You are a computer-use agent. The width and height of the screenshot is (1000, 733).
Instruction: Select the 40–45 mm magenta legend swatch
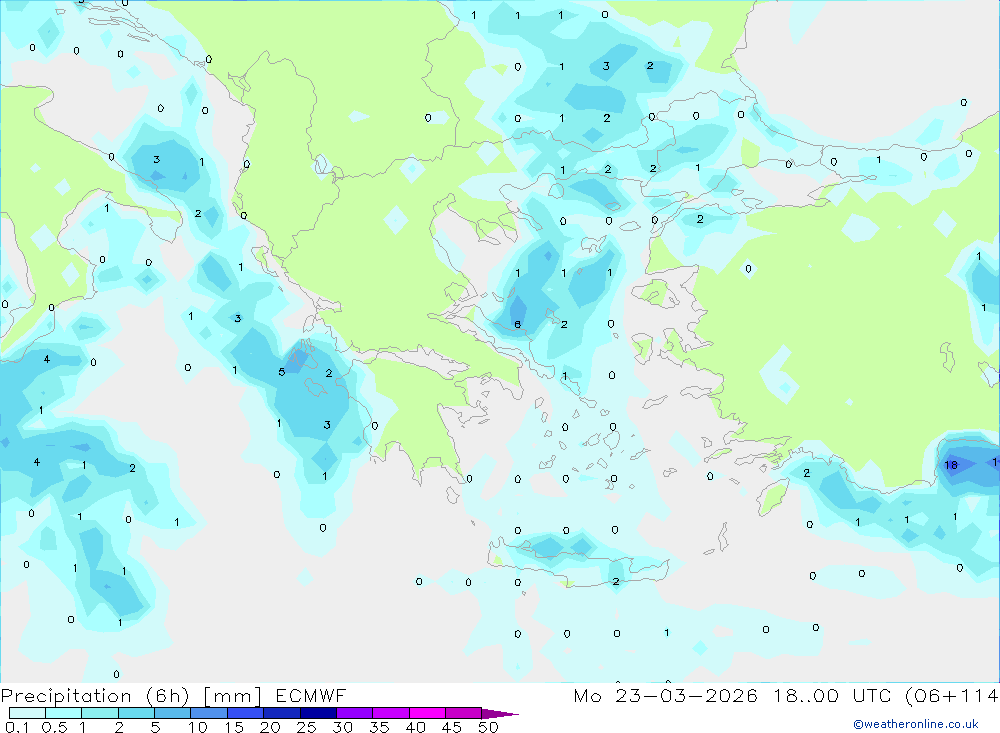click(x=427, y=713)
